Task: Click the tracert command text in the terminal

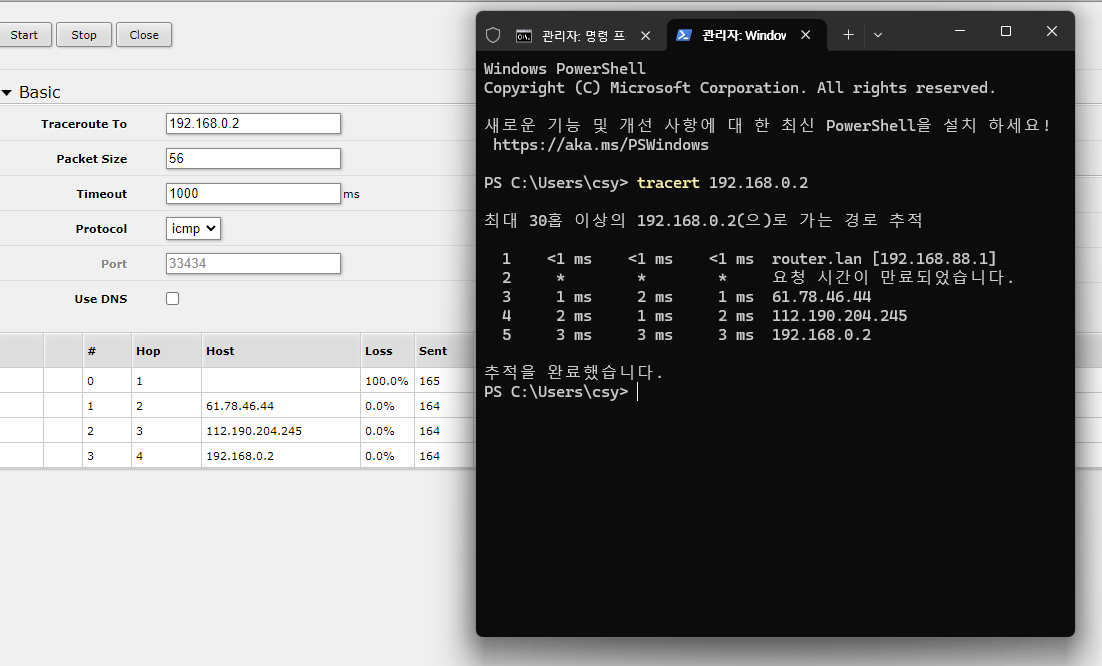Action: [x=668, y=183]
